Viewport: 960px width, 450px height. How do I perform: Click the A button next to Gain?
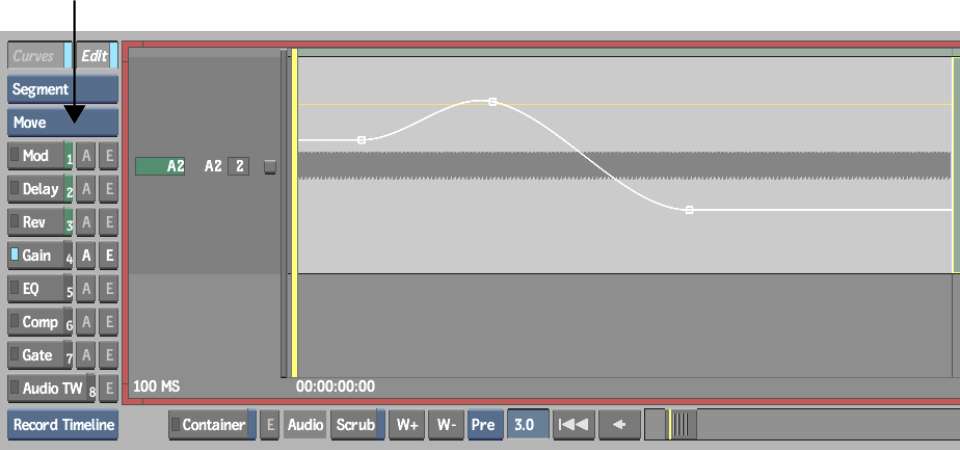click(86, 255)
